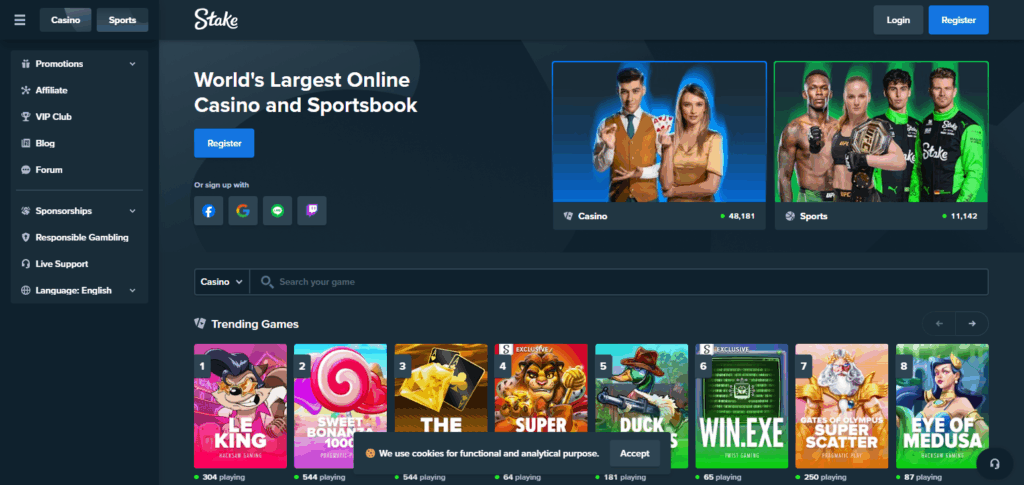Click the Login button

point(898,20)
